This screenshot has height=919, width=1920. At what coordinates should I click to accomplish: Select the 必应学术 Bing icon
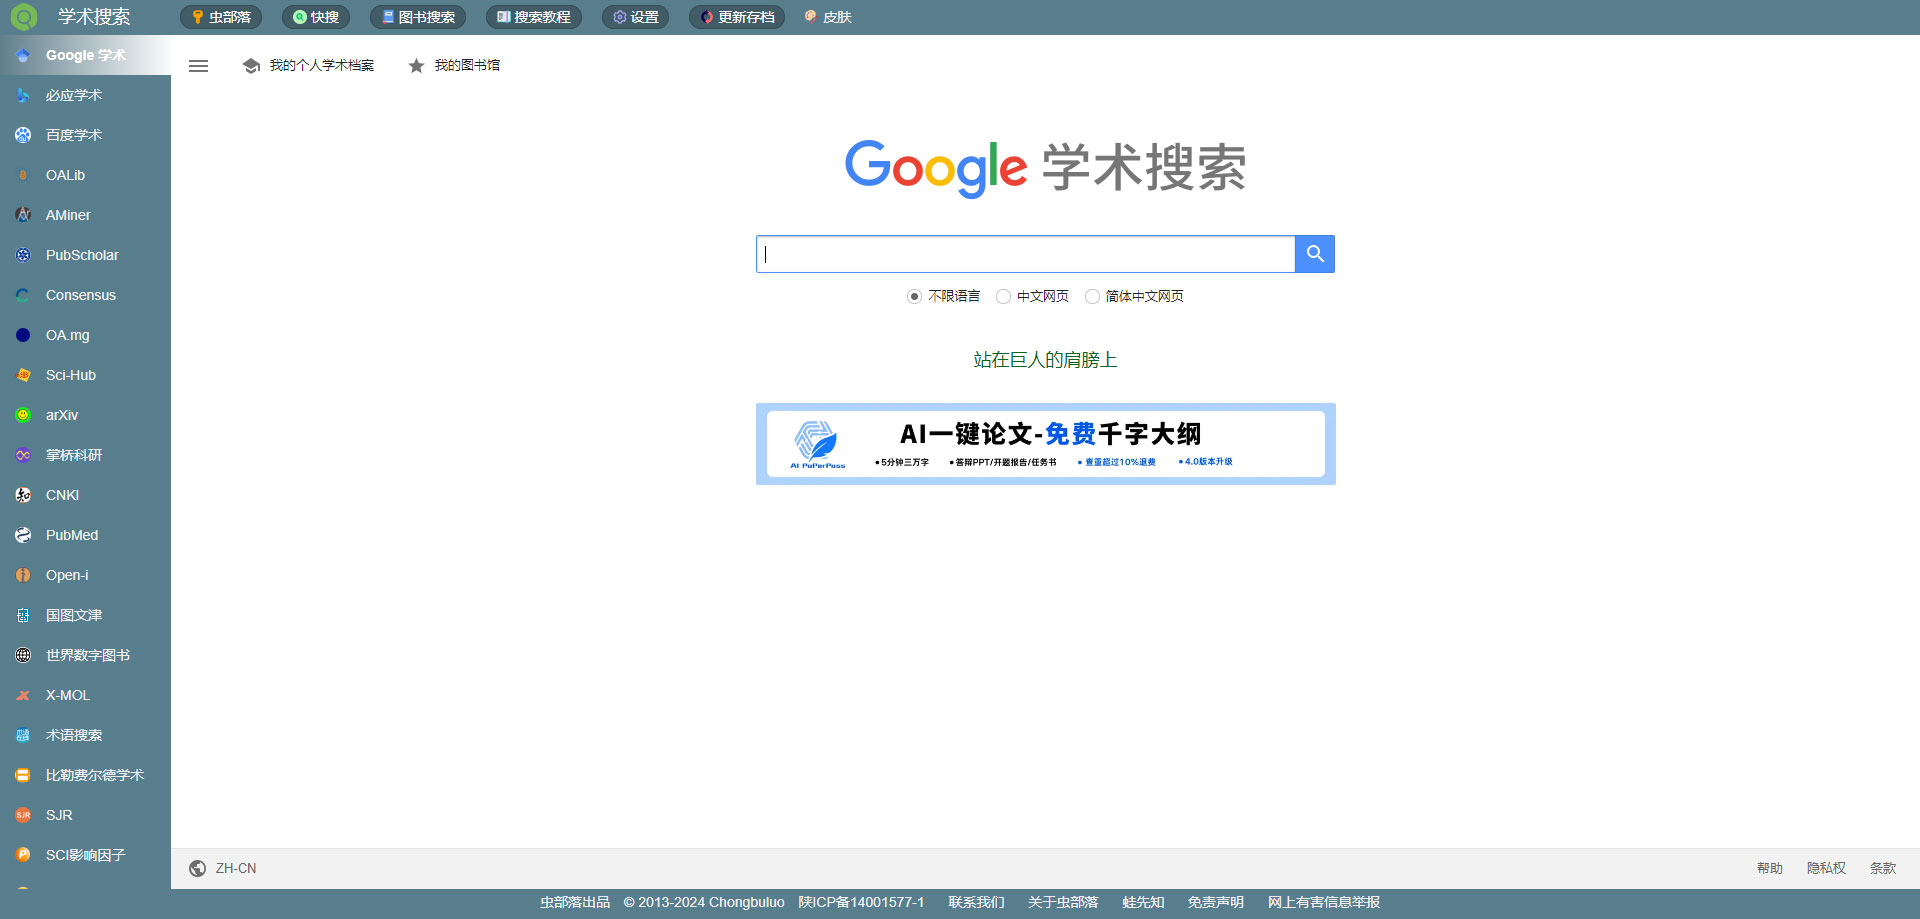23,96
